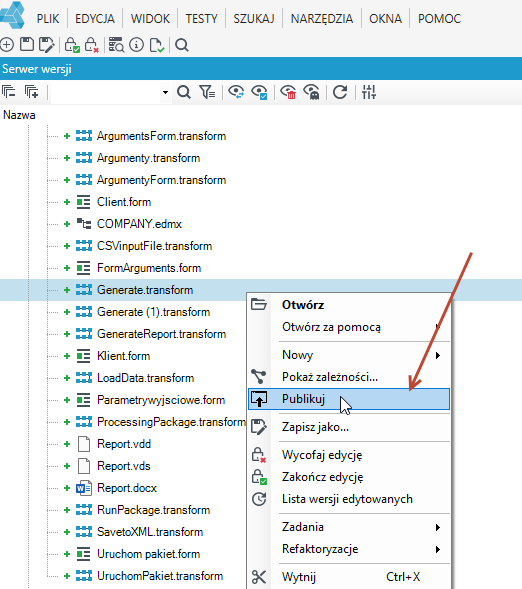The height and width of the screenshot is (589, 522).
Task: Click Publikuj in the context menu
Action: (349, 399)
